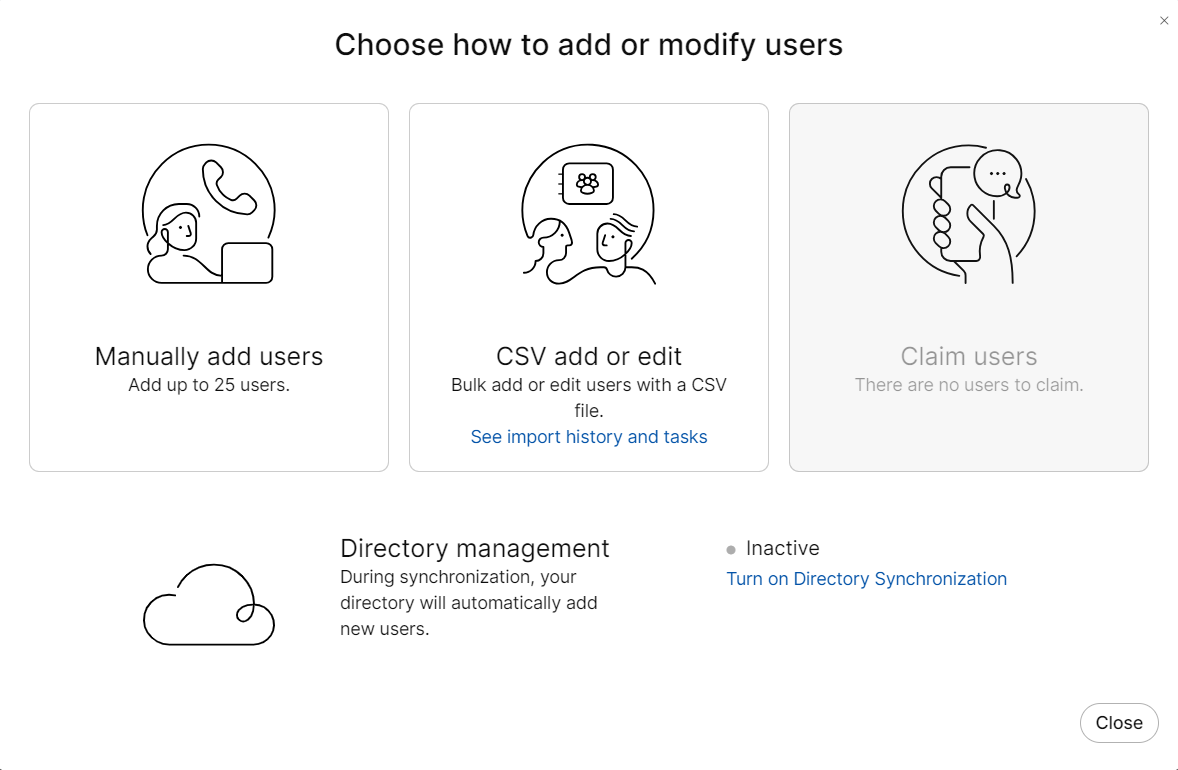
Task: Click the 'Inactive' status label
Action: pyautogui.click(x=782, y=548)
